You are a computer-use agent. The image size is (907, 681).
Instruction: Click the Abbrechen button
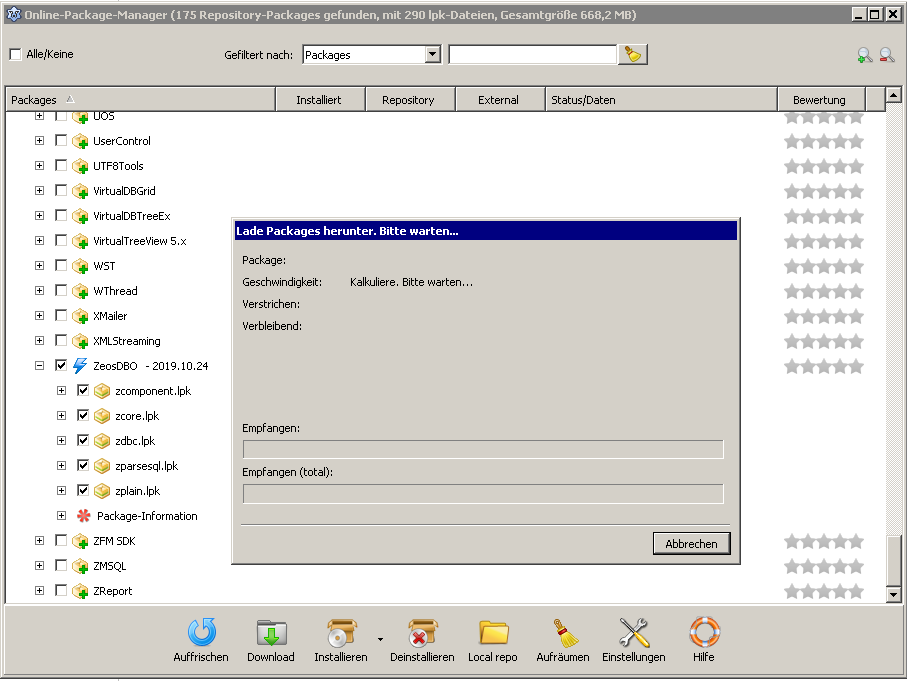click(691, 544)
